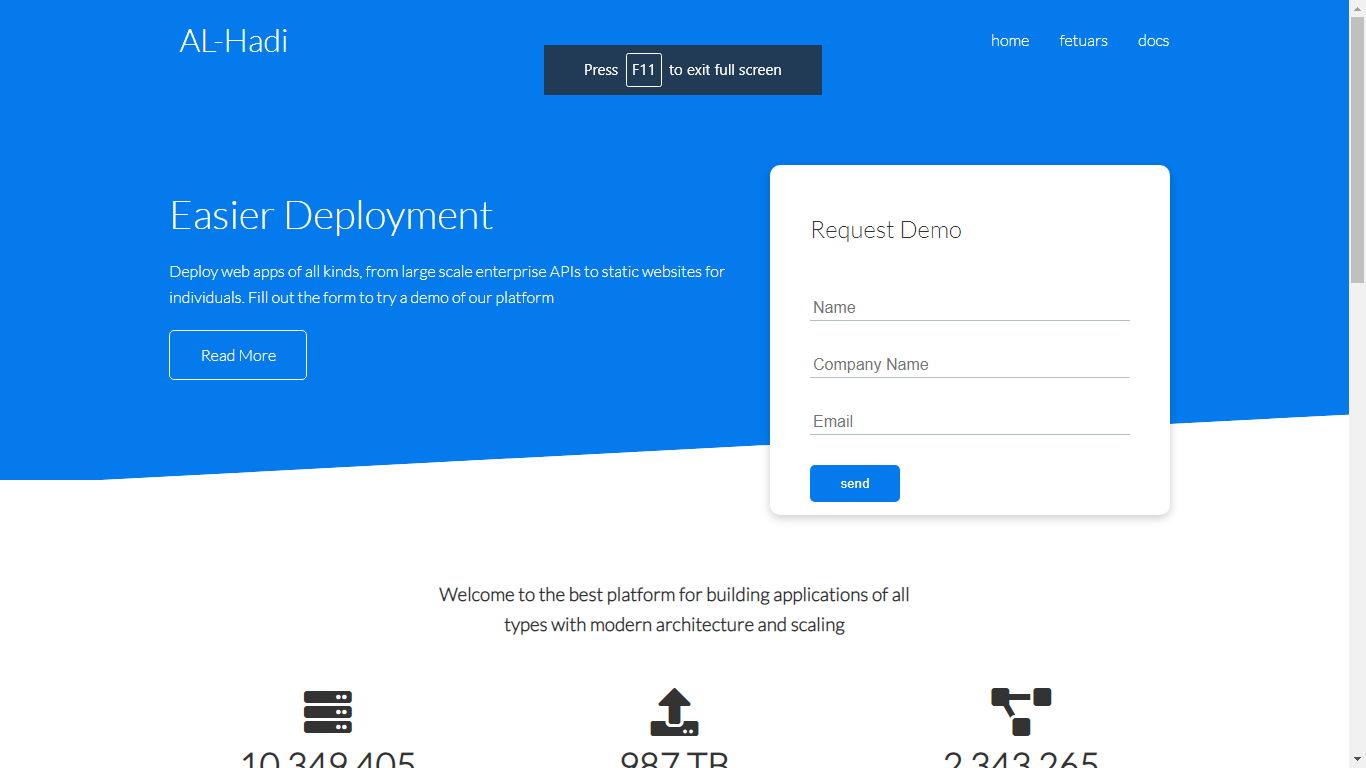Viewport: 1366px width, 768px height.
Task: Click the AL-Hadi logo text
Action: (232, 41)
